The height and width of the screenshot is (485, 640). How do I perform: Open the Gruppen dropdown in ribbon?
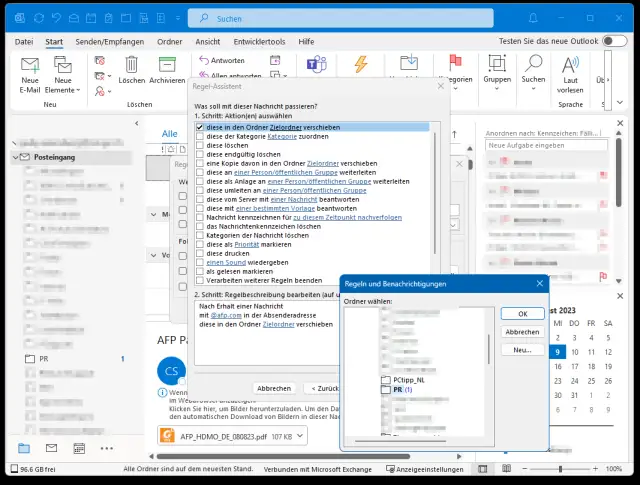pyautogui.click(x=496, y=70)
